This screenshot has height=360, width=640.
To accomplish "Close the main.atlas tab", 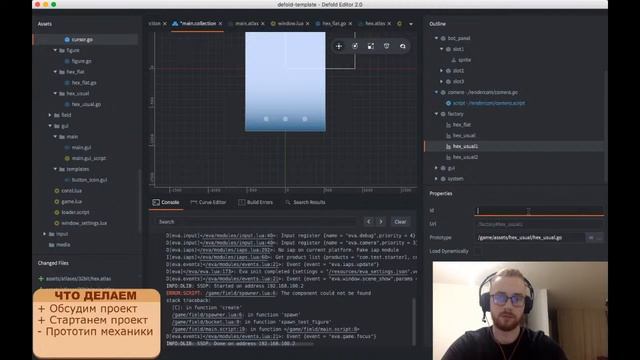I will point(262,24).
